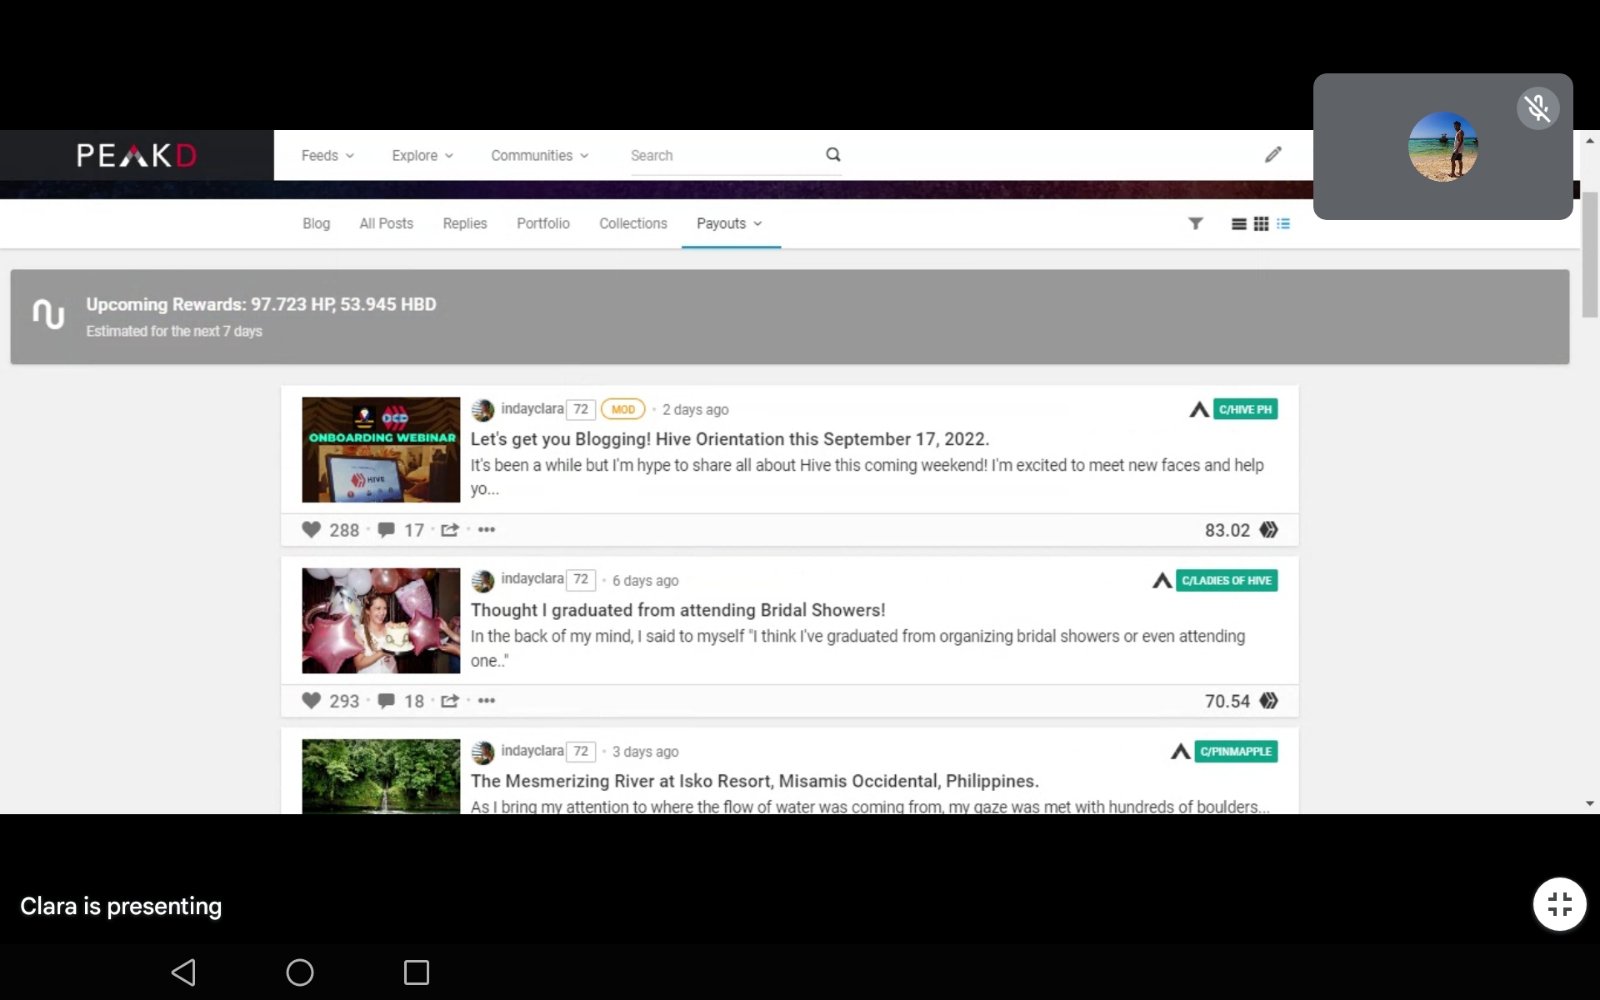Open the PeakD logo home link
The image size is (1600, 1000).
click(x=137, y=155)
